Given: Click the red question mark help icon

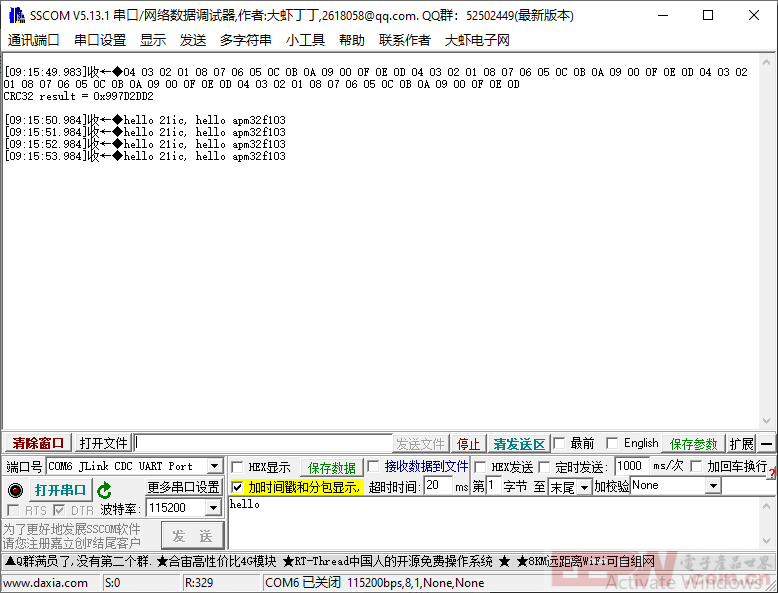Looking at the screenshot, I should pyautogui.click(x=772, y=474).
